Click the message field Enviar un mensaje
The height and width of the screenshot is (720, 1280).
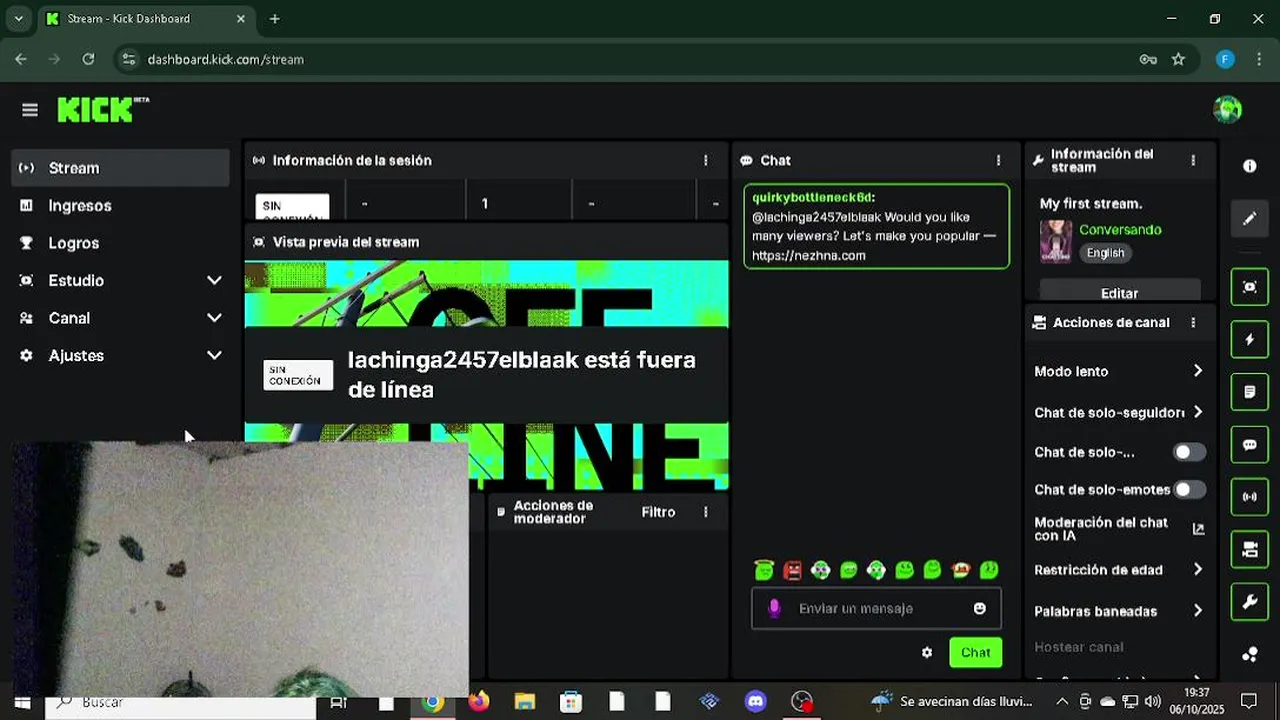876,608
